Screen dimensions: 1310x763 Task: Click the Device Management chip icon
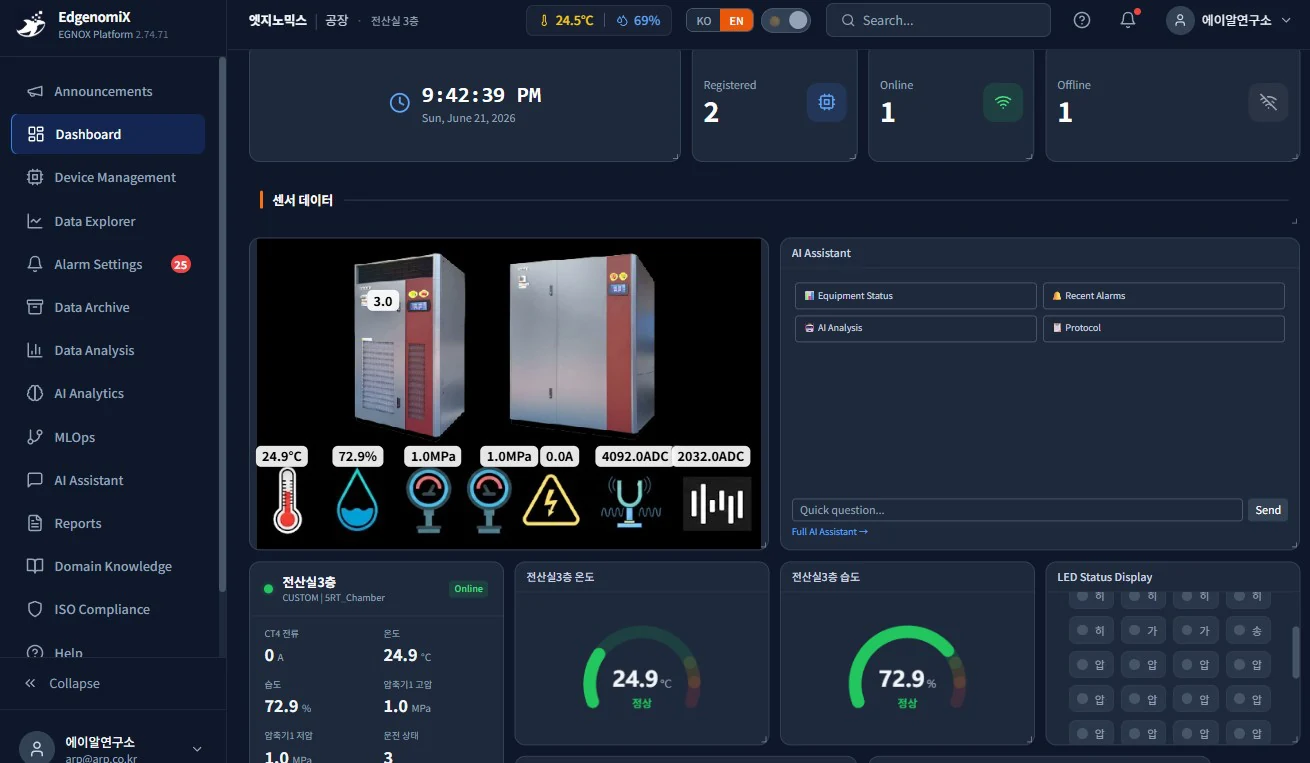pyautogui.click(x=35, y=177)
